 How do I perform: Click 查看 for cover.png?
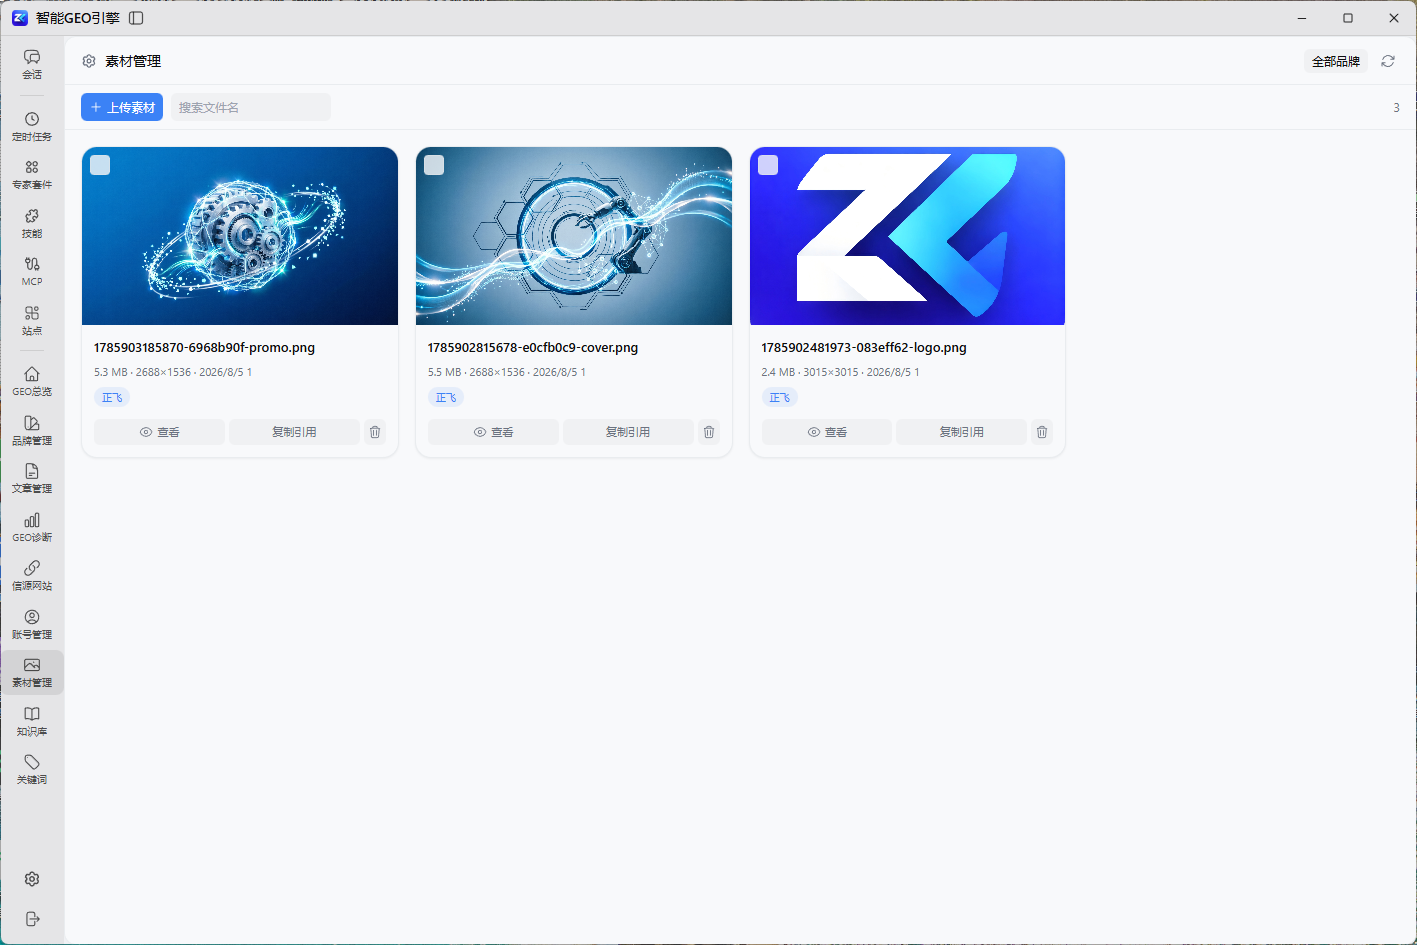[x=493, y=432]
